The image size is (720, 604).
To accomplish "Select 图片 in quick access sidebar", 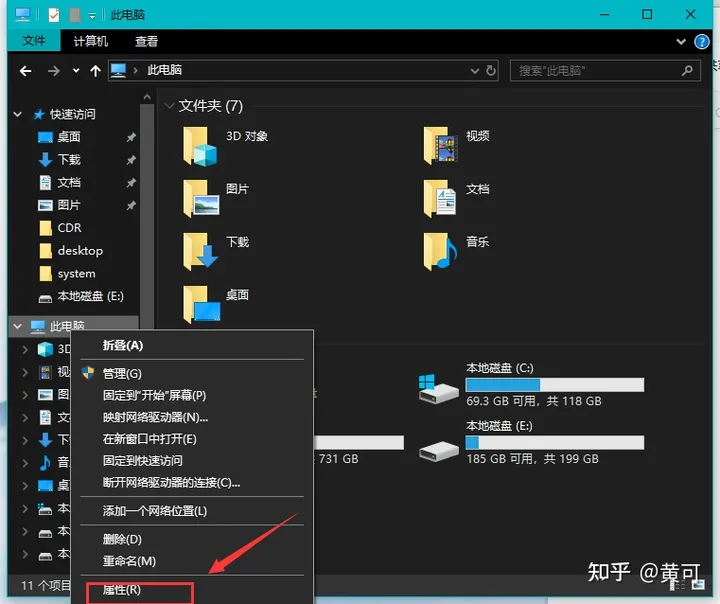I will tap(69, 205).
